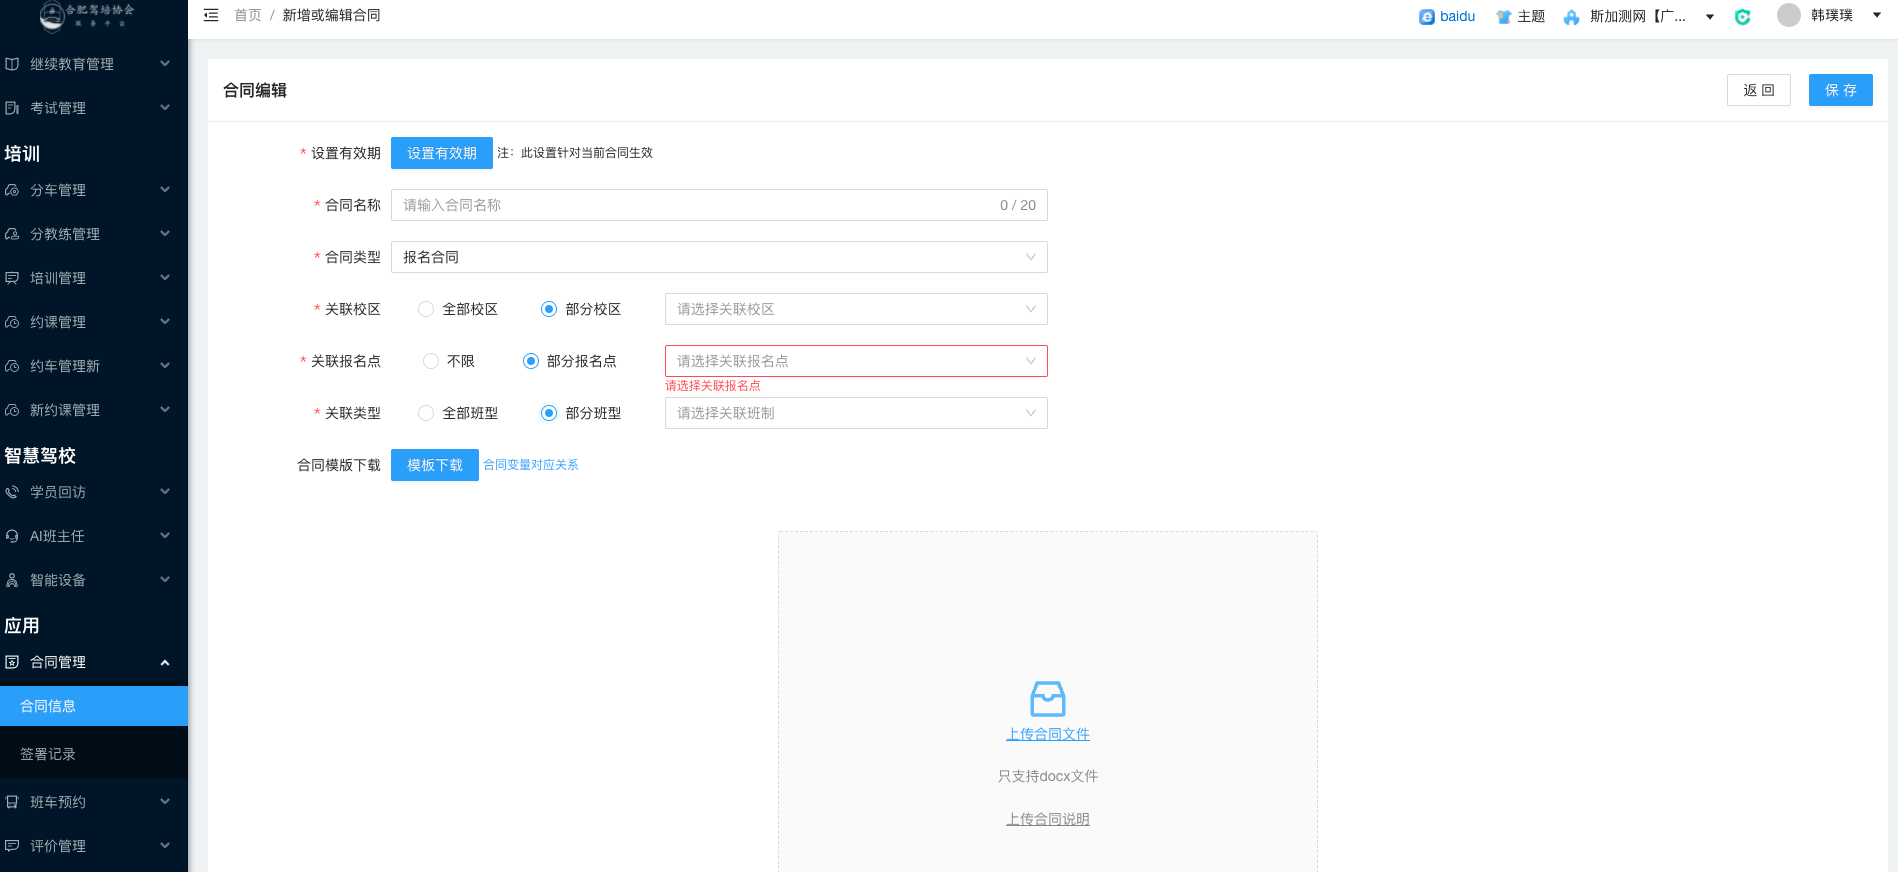
Task: Focus the 合同名称 input field
Action: click(x=719, y=205)
